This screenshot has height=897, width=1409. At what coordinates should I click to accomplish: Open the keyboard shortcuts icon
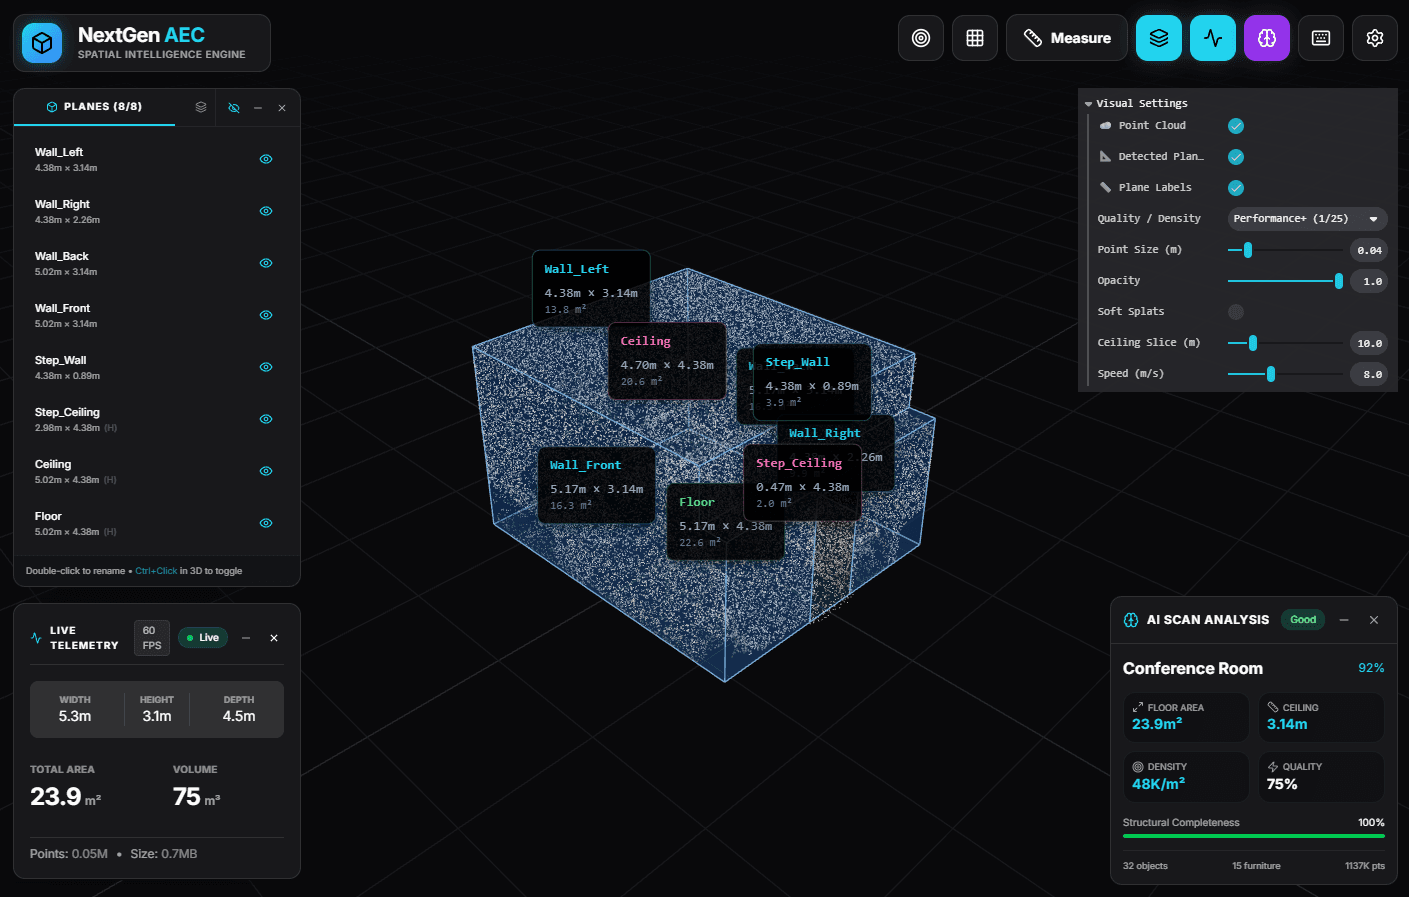pos(1321,38)
